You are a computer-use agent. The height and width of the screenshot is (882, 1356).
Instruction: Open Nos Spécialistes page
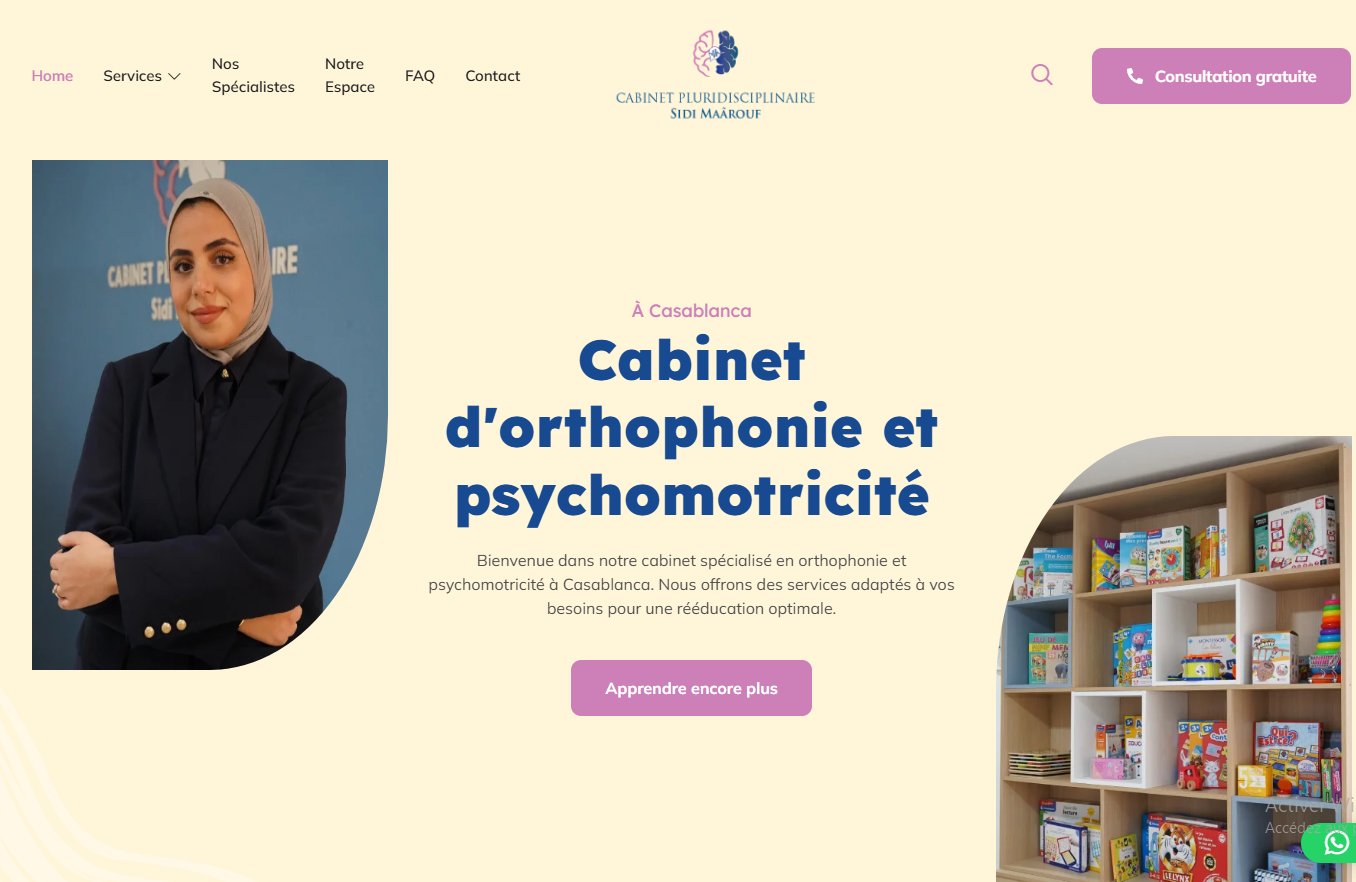253,75
